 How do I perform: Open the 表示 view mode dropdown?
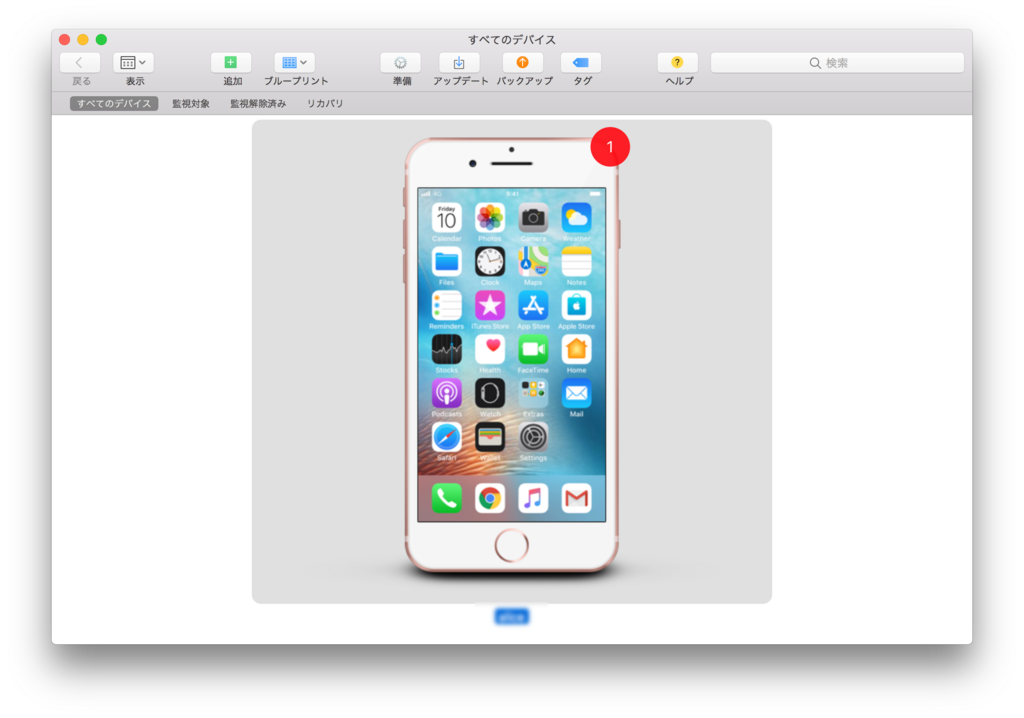click(133, 63)
